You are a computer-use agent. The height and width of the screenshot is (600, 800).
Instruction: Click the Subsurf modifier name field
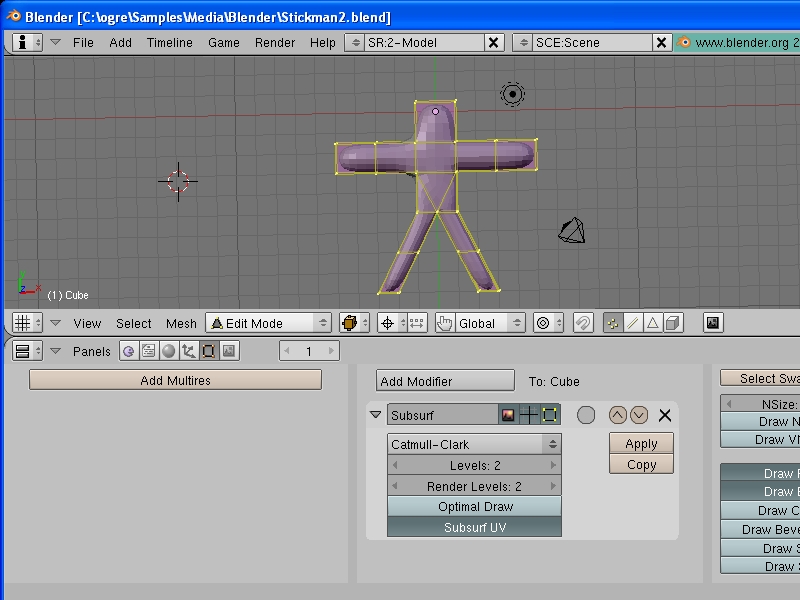[x=442, y=415]
